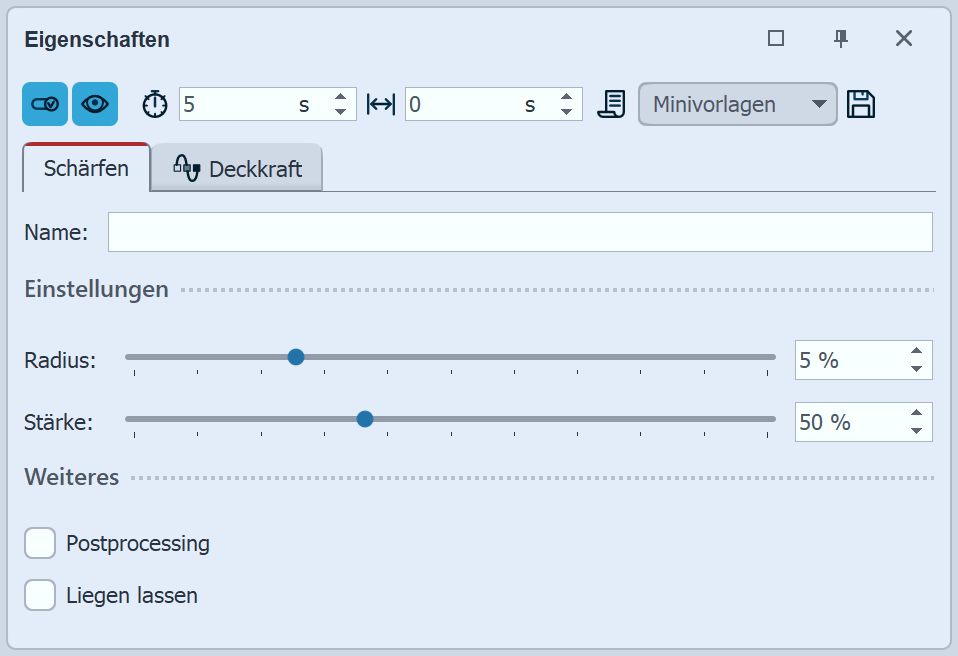The height and width of the screenshot is (656, 958).
Task: Pin the Eigenschaften panel
Action: click(x=841, y=38)
